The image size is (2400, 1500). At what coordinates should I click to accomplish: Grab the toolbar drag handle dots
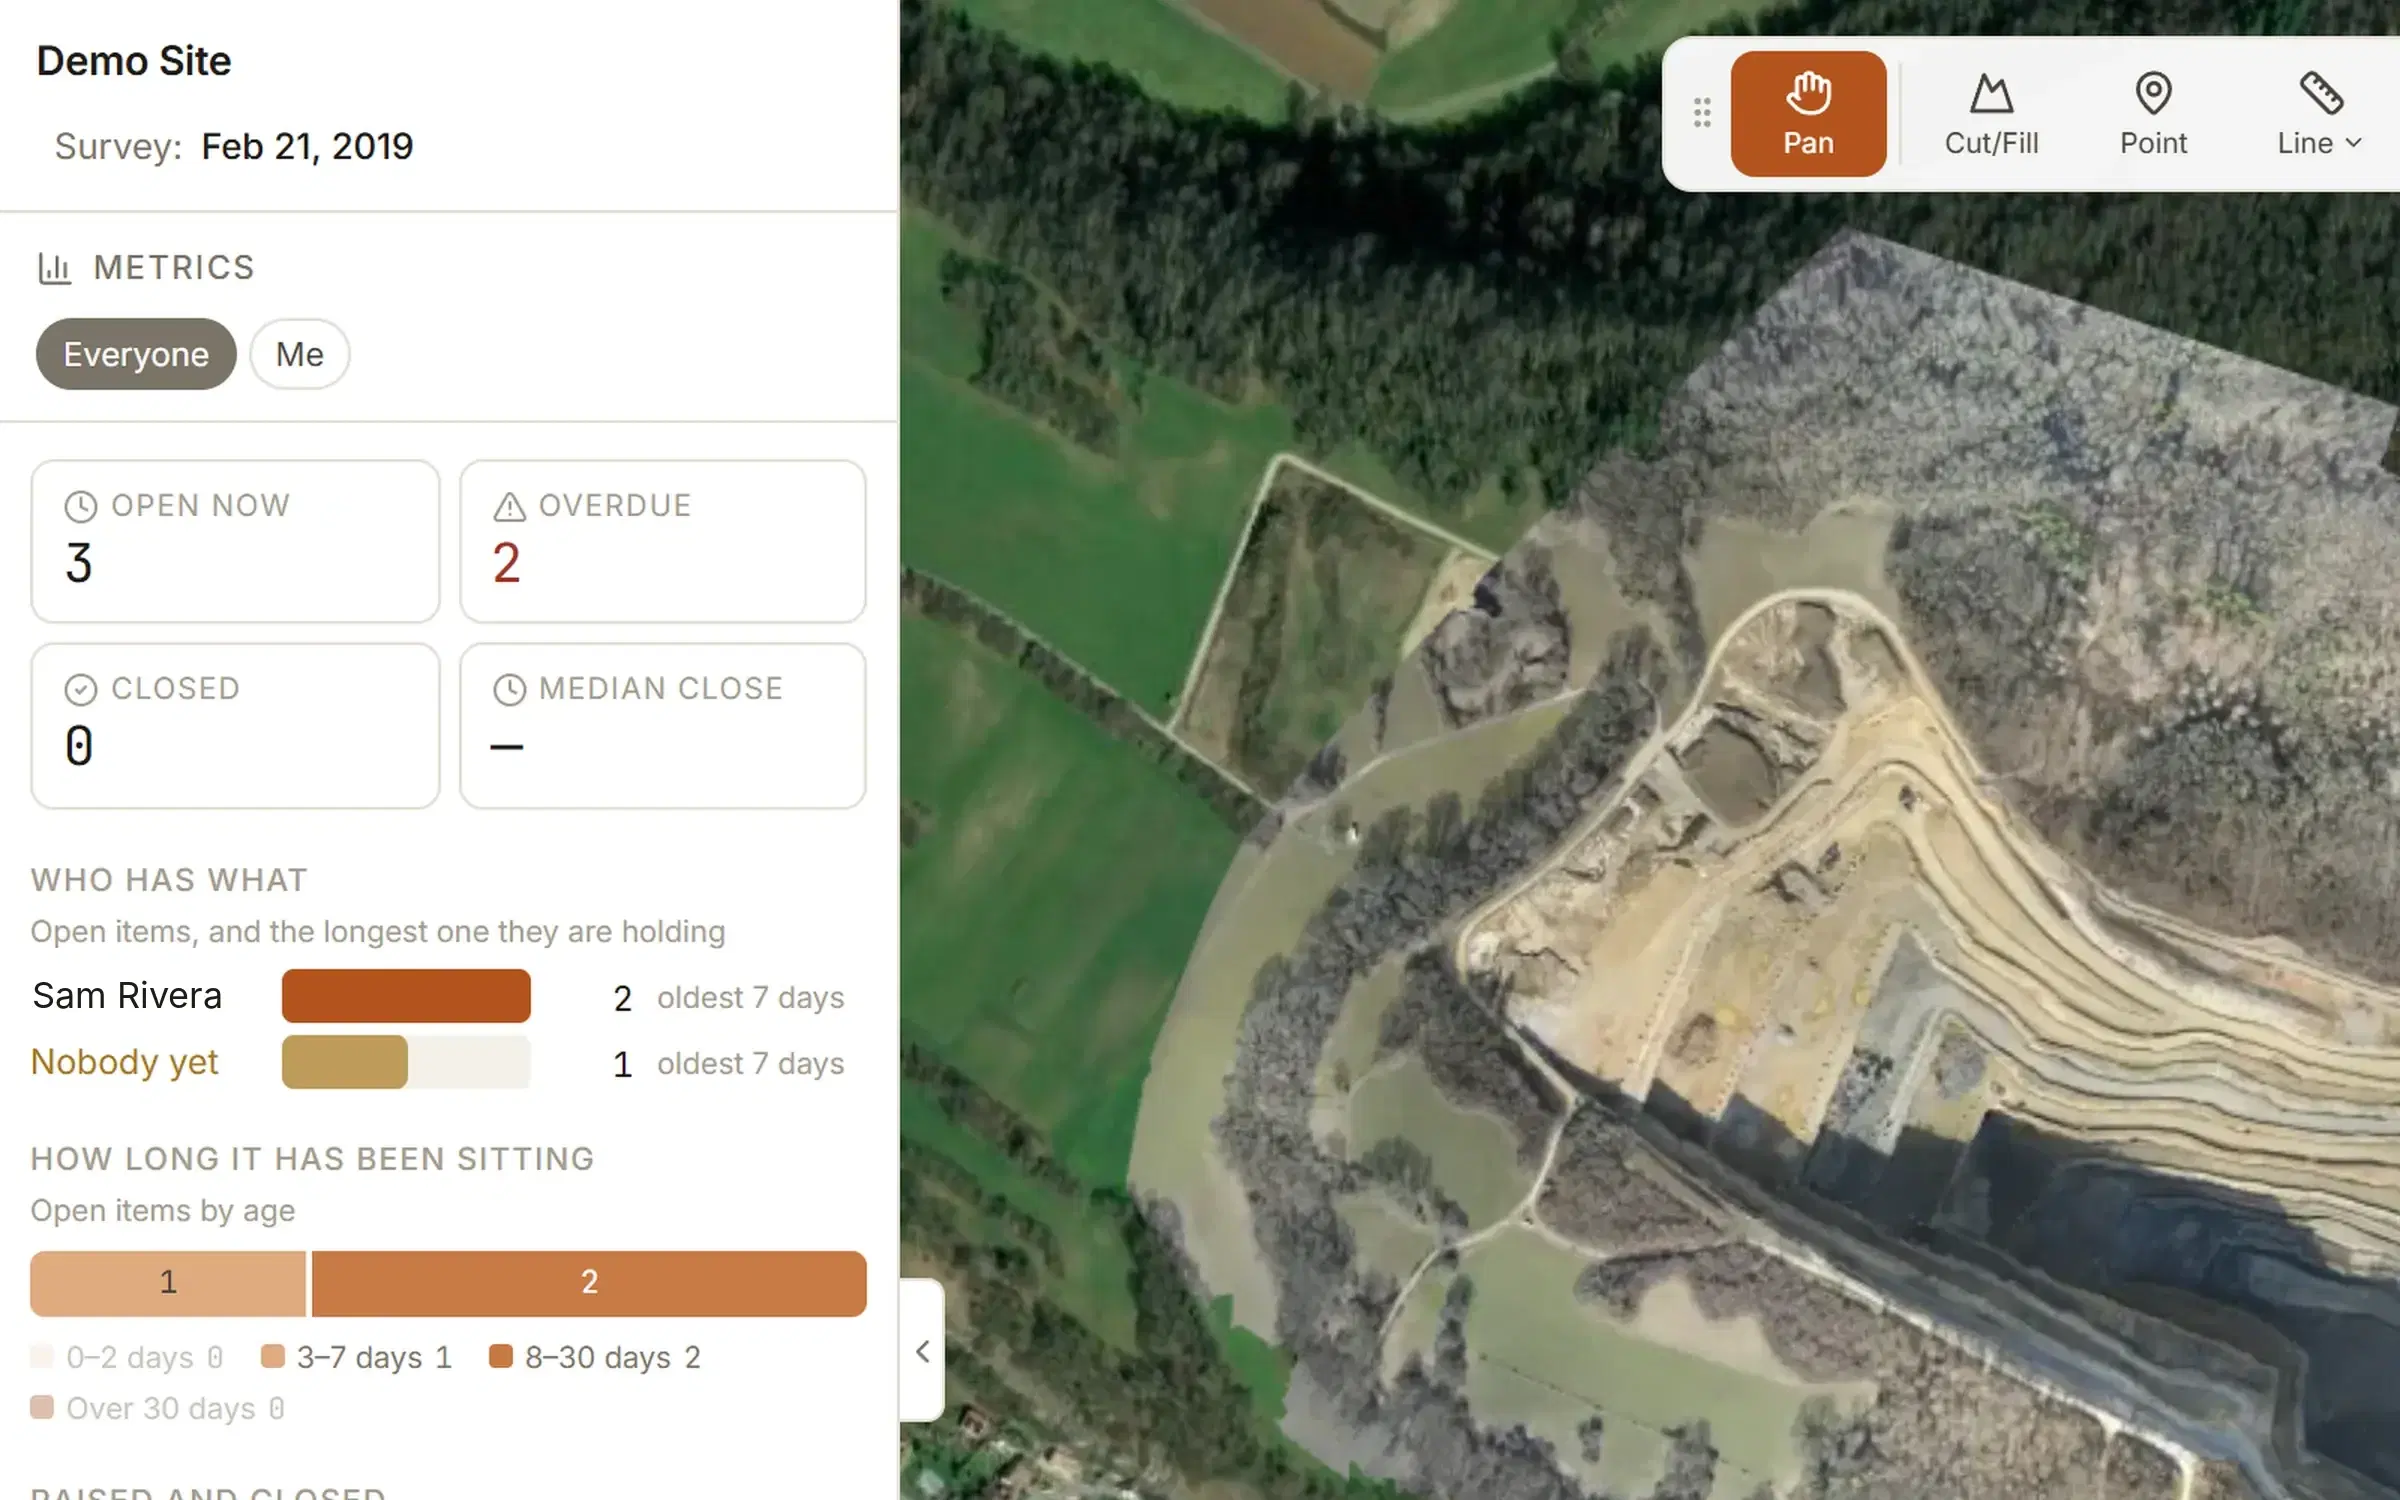[1702, 113]
